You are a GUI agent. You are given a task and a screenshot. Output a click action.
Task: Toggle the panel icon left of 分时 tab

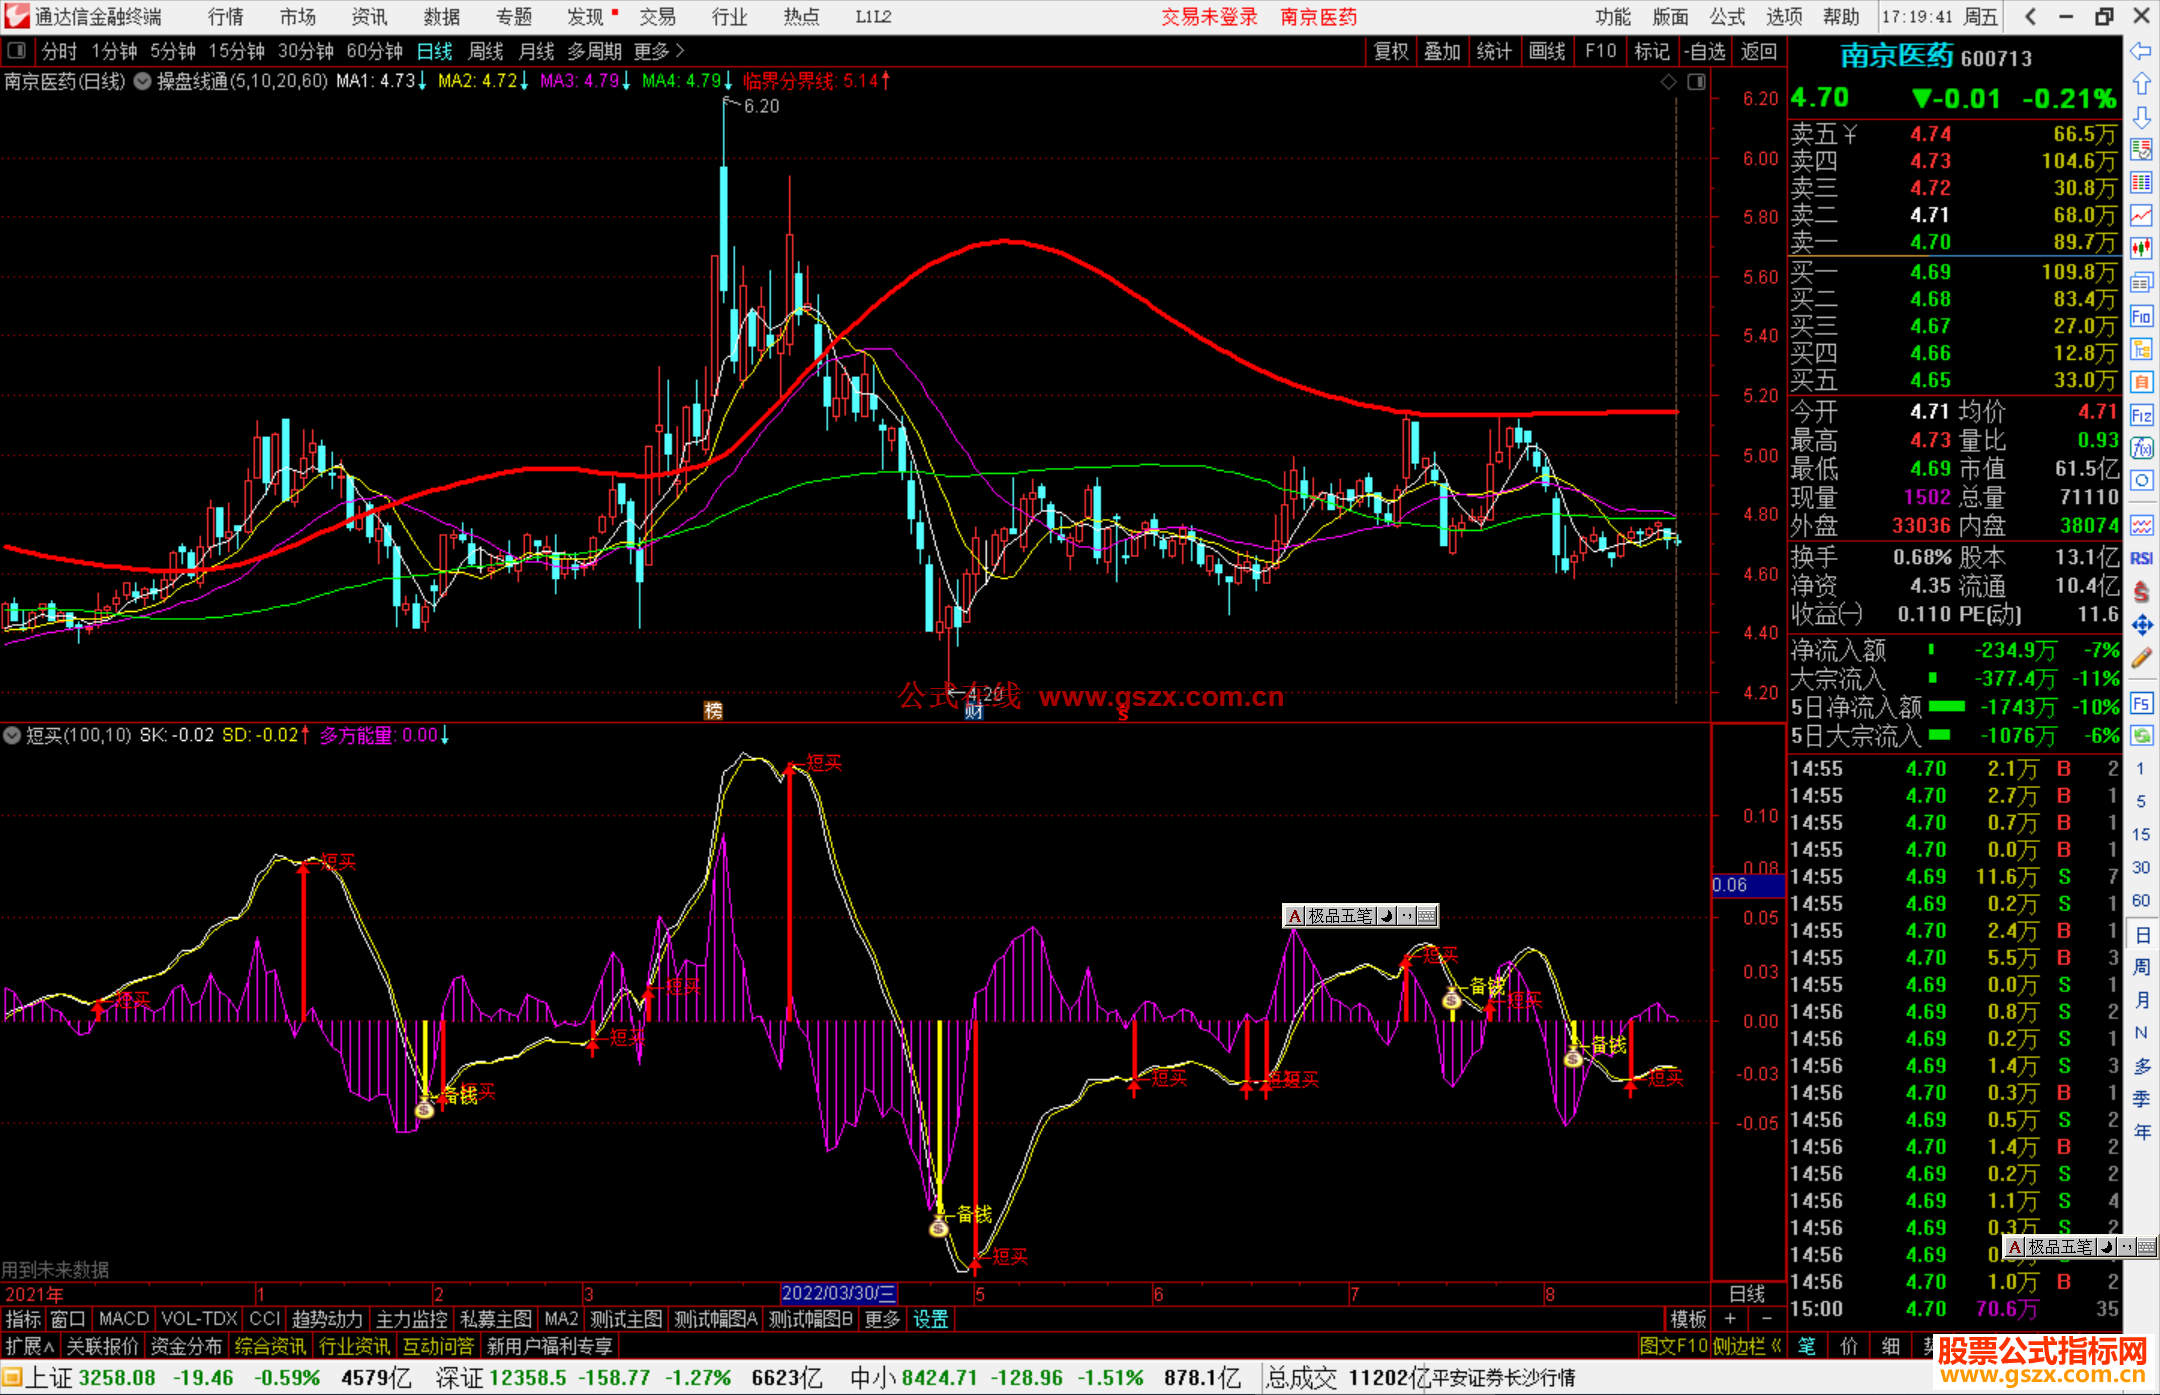pos(16,50)
